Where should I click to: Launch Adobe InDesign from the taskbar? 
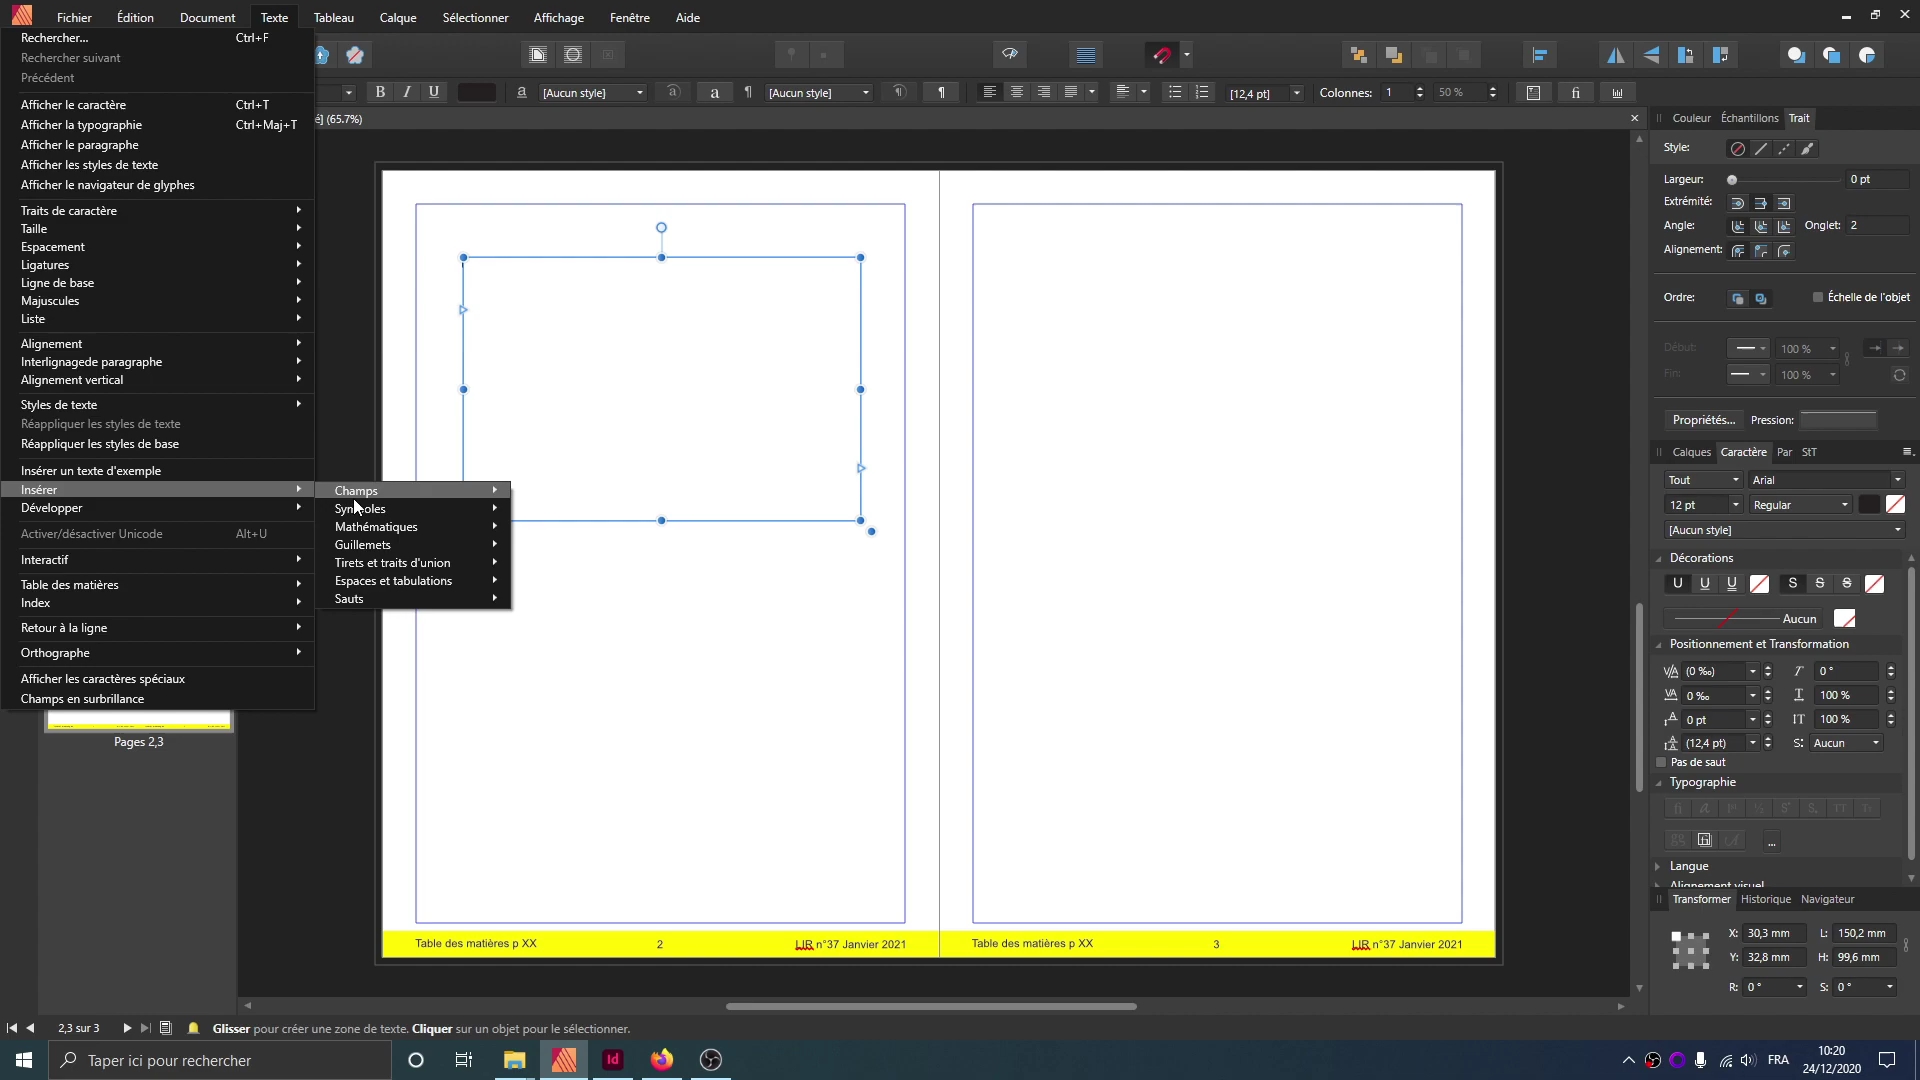(613, 1060)
